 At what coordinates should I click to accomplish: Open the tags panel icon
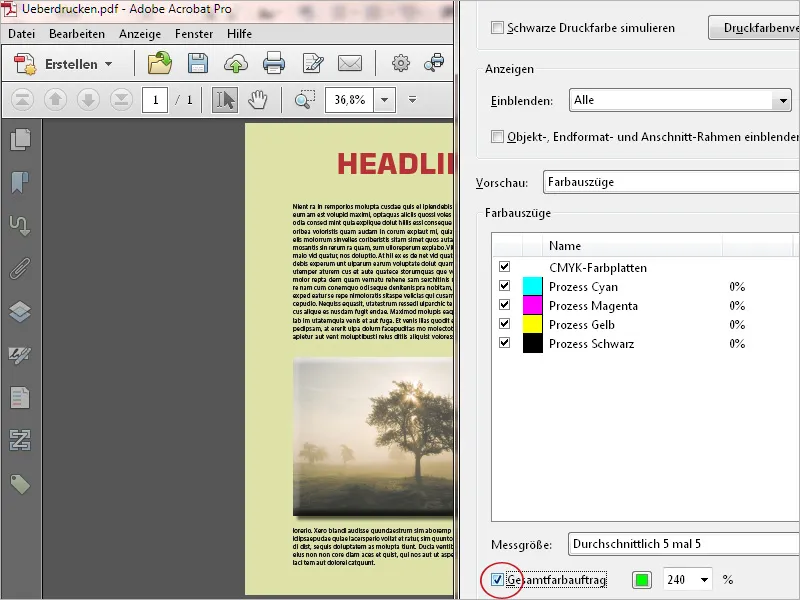(x=20, y=484)
